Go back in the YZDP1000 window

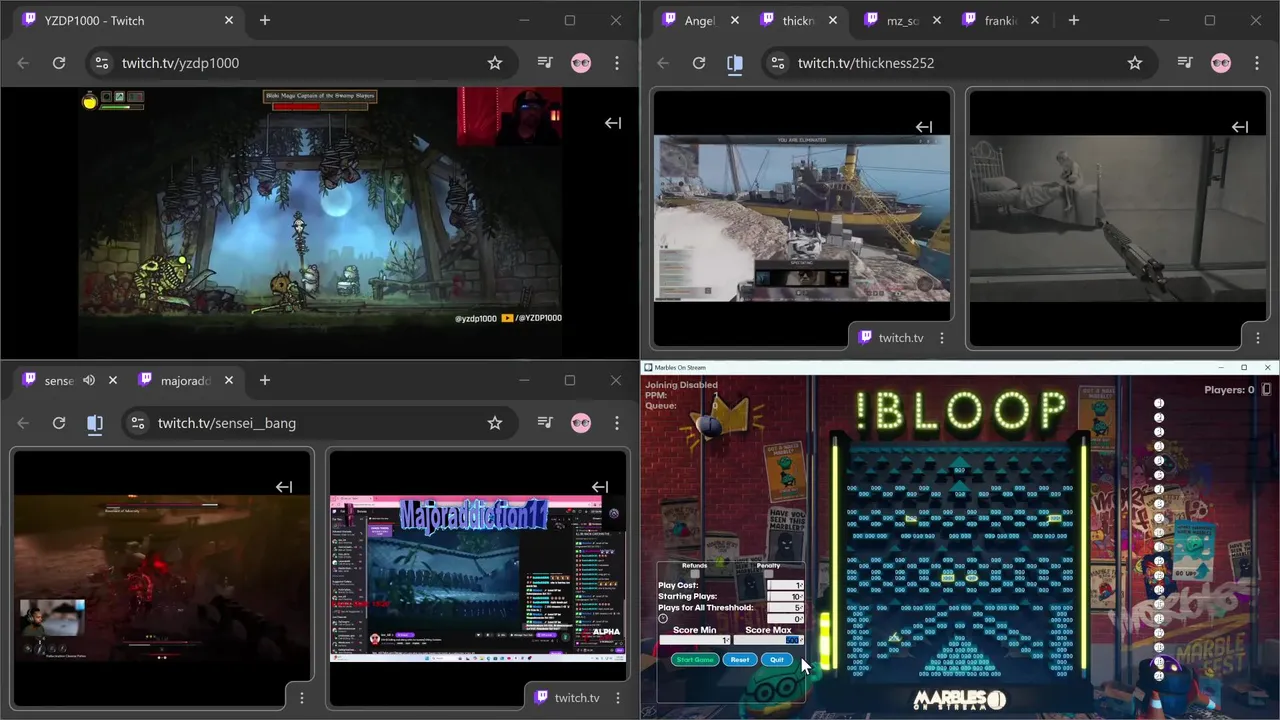click(23, 63)
